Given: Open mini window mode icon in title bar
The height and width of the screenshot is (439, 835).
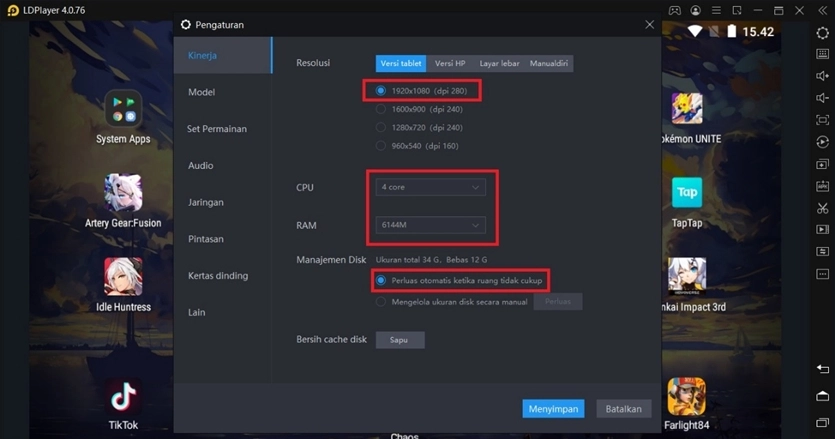Looking at the screenshot, I should pos(737,11).
